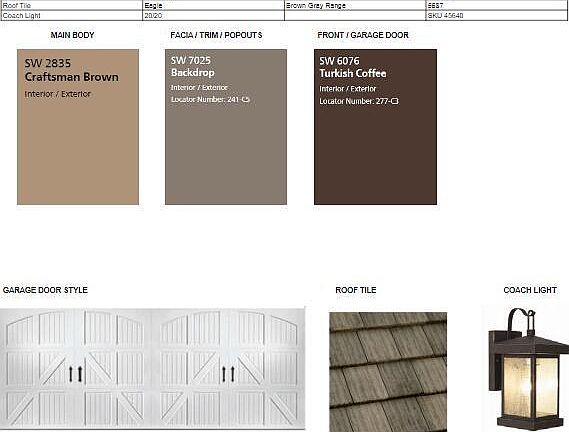Click the MAIN BODY heading

[72, 35]
